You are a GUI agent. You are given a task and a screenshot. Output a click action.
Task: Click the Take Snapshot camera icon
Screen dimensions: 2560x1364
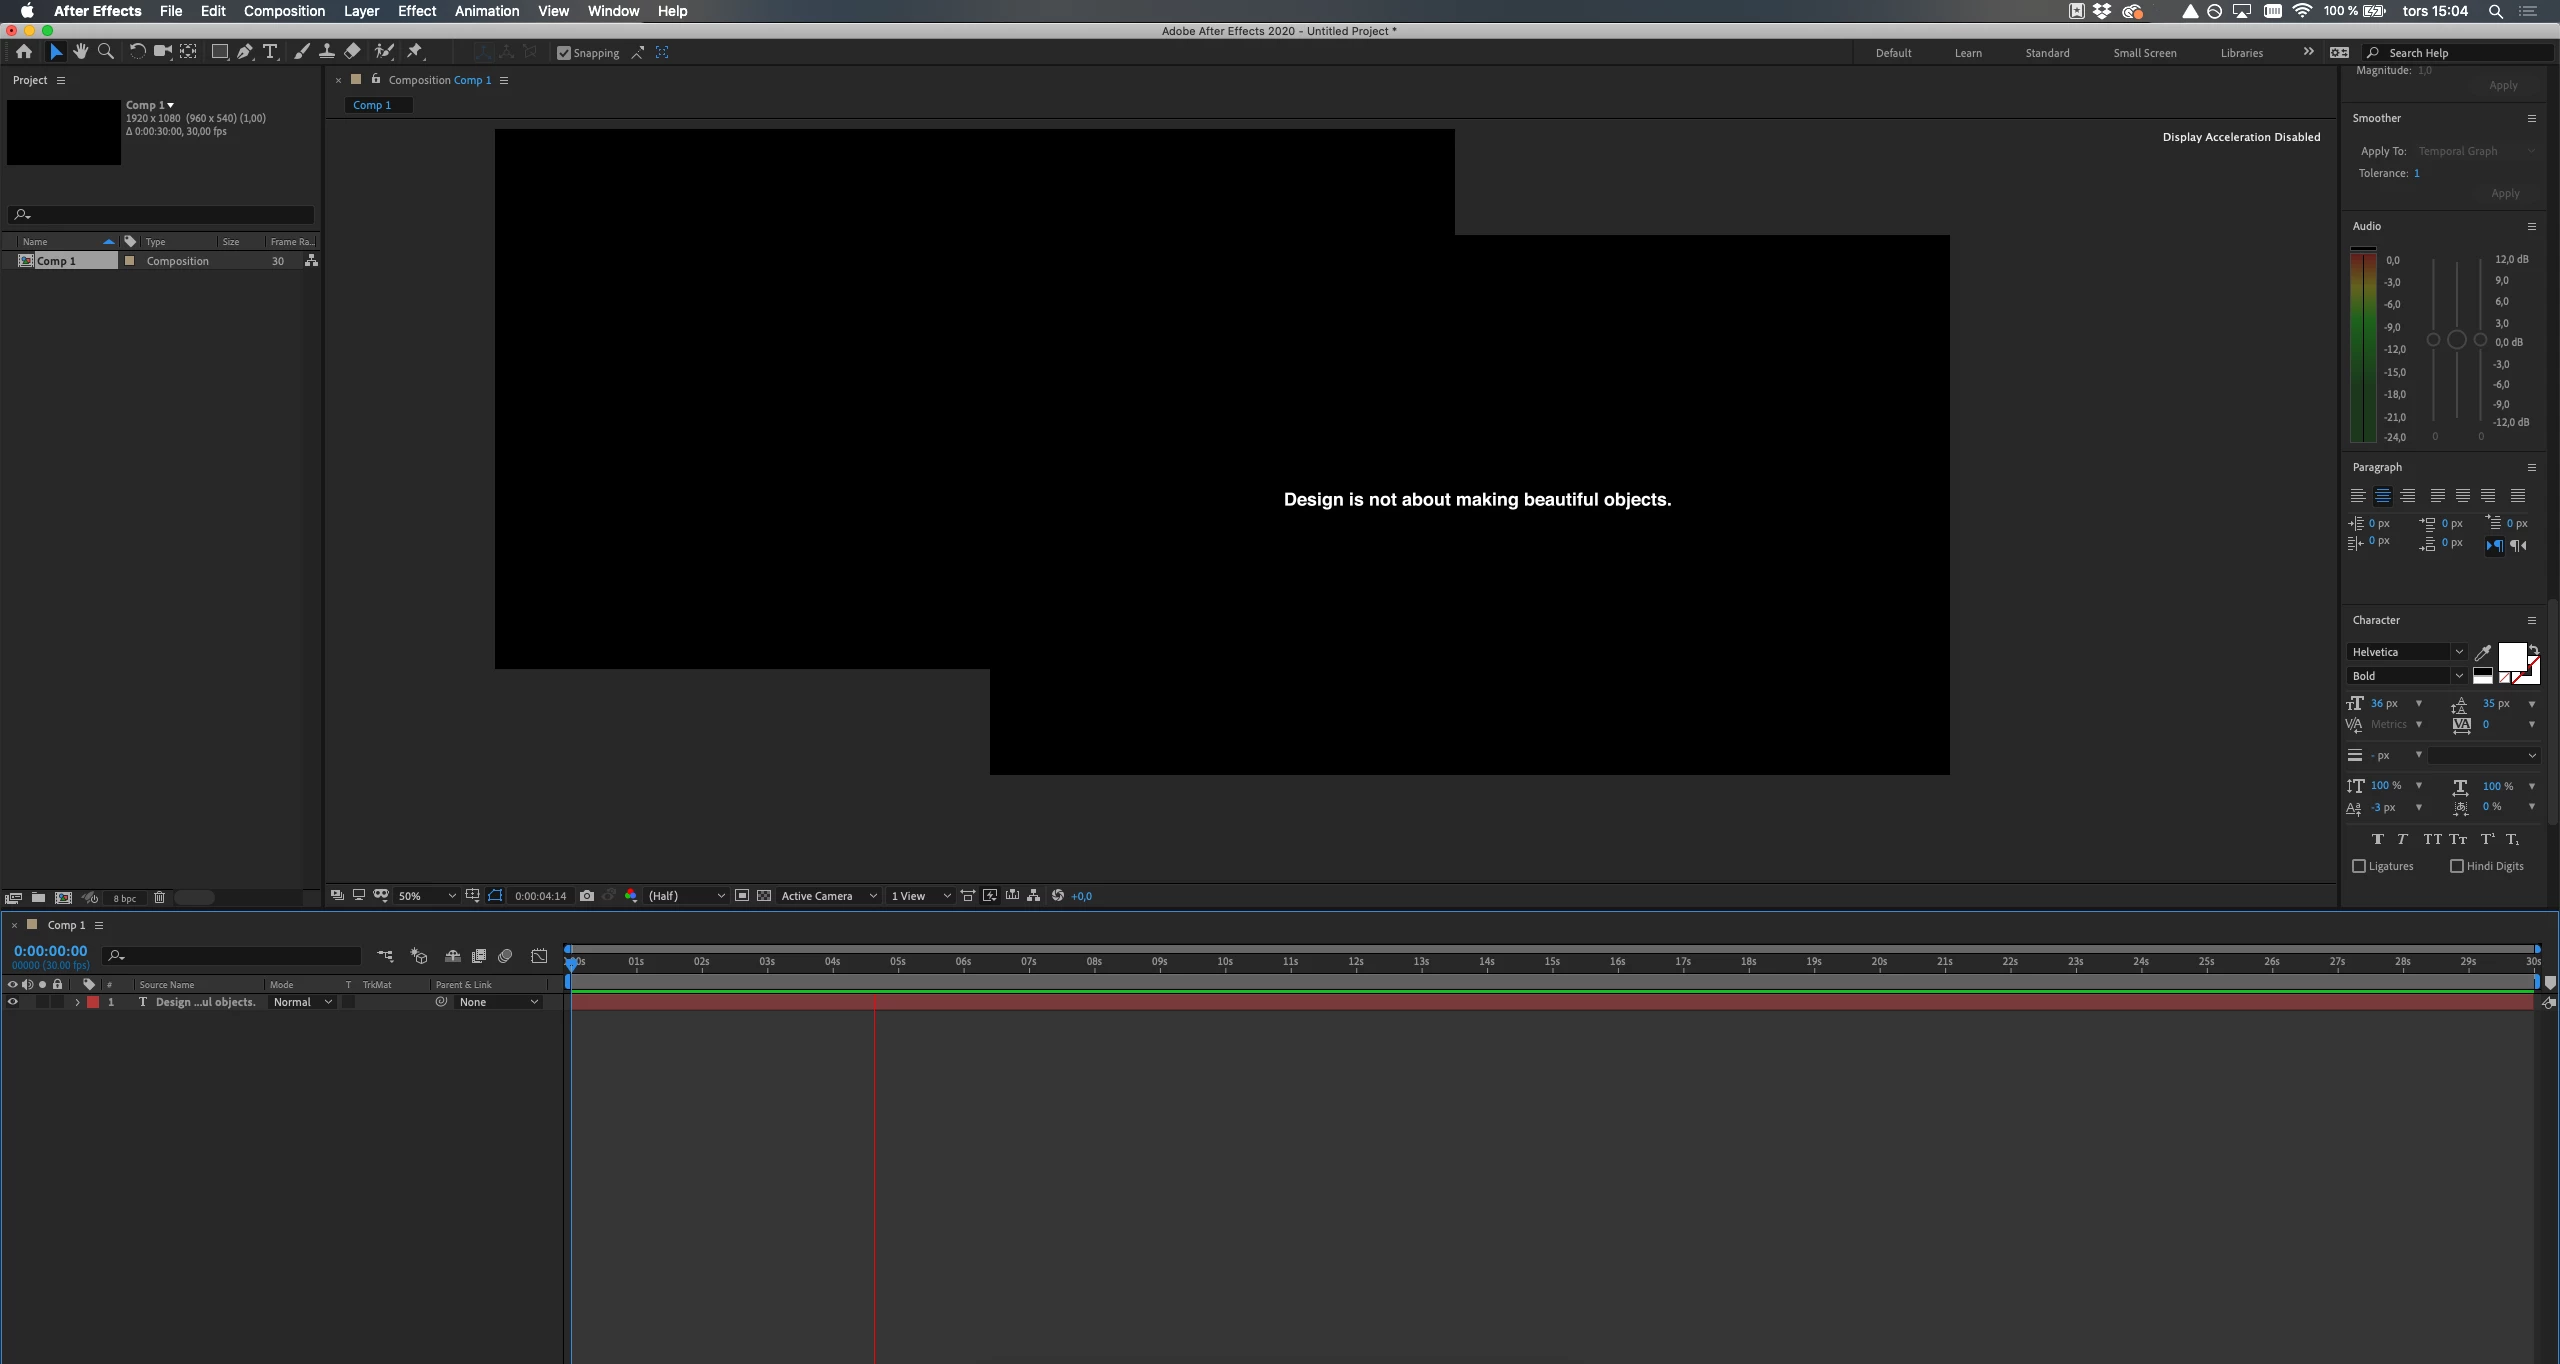587,896
